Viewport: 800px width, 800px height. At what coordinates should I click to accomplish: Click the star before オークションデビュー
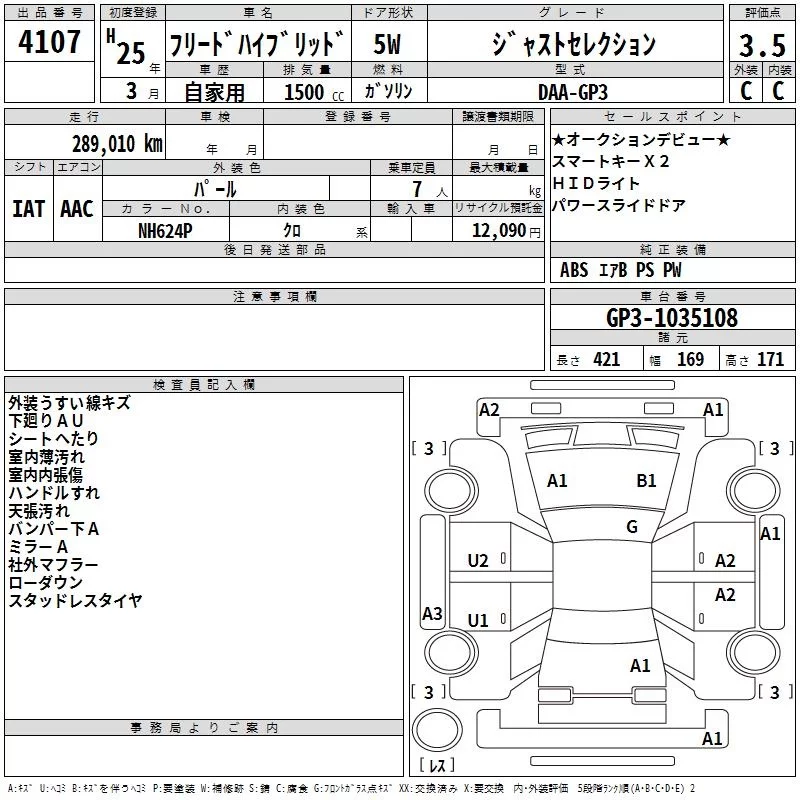559,140
